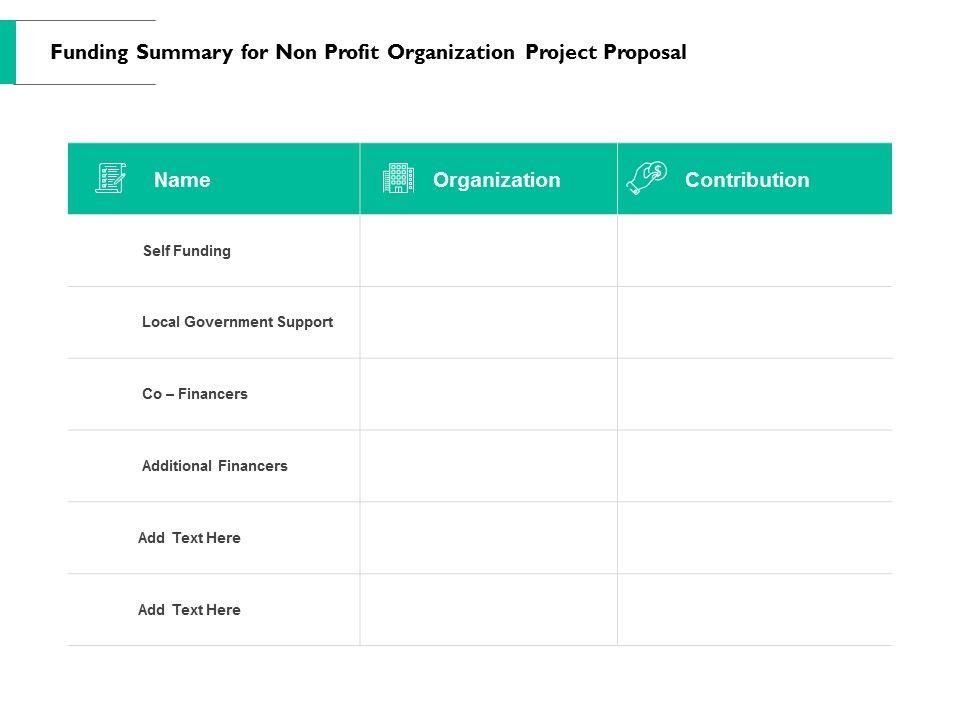Click the checklist icon beside Name

coord(110,179)
